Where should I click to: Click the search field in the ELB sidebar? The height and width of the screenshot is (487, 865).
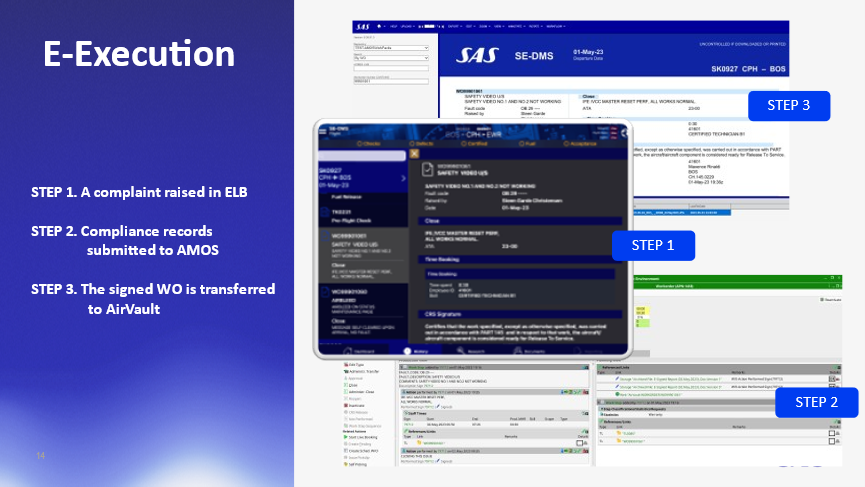point(362,156)
